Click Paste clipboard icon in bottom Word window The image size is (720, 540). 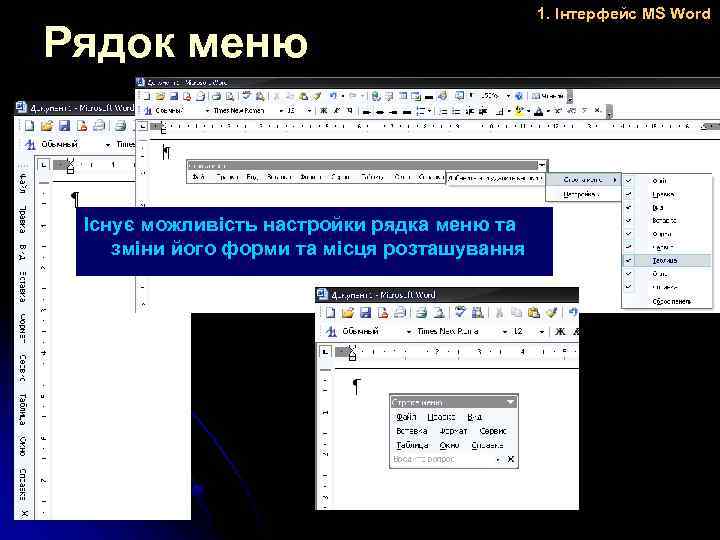(534, 313)
